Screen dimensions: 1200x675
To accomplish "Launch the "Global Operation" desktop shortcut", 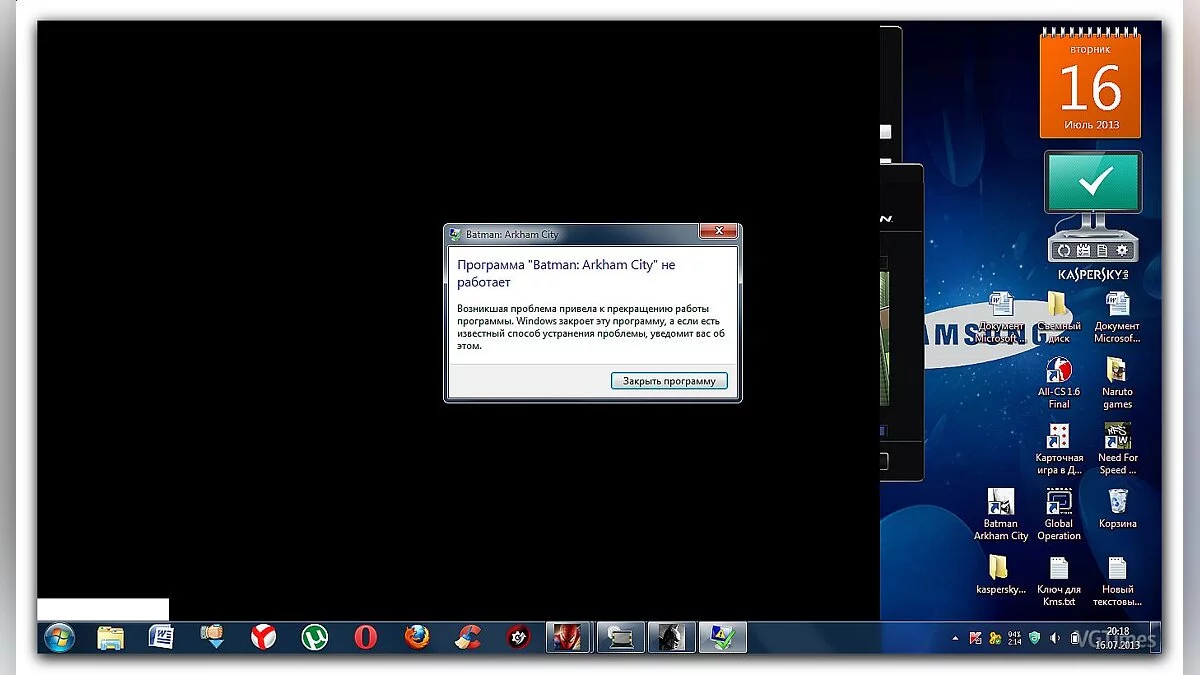I will coord(1058,514).
